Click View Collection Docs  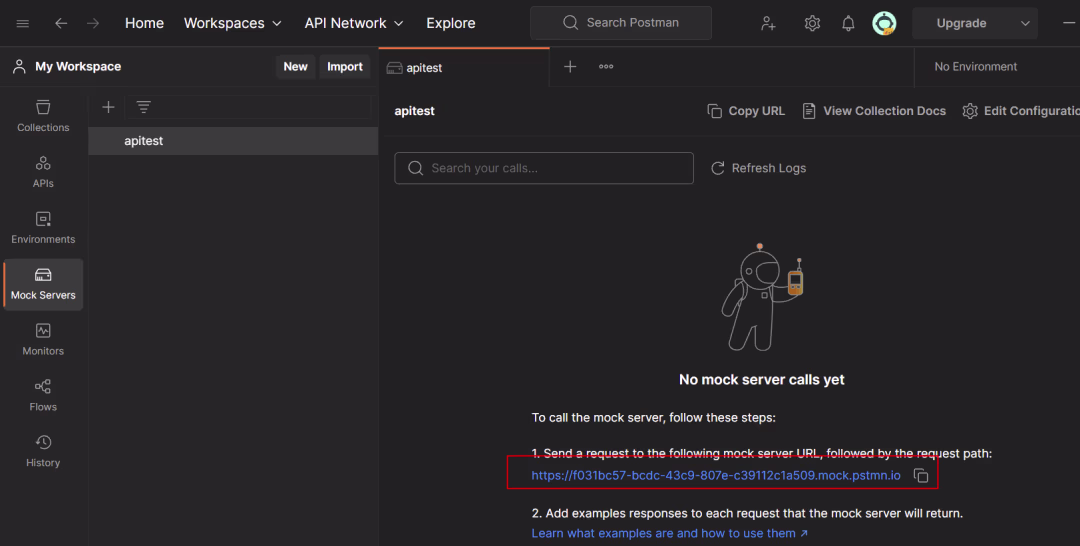(x=874, y=111)
